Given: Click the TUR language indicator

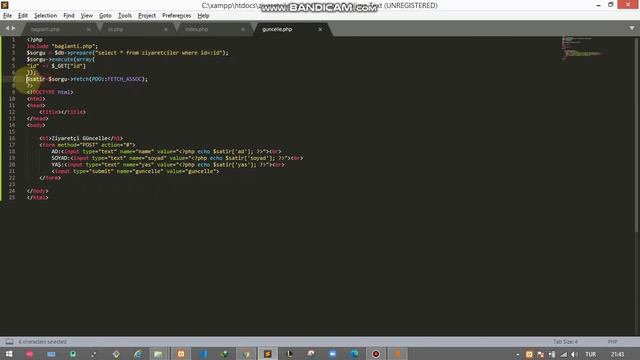Looking at the screenshot, I should click(x=591, y=354).
